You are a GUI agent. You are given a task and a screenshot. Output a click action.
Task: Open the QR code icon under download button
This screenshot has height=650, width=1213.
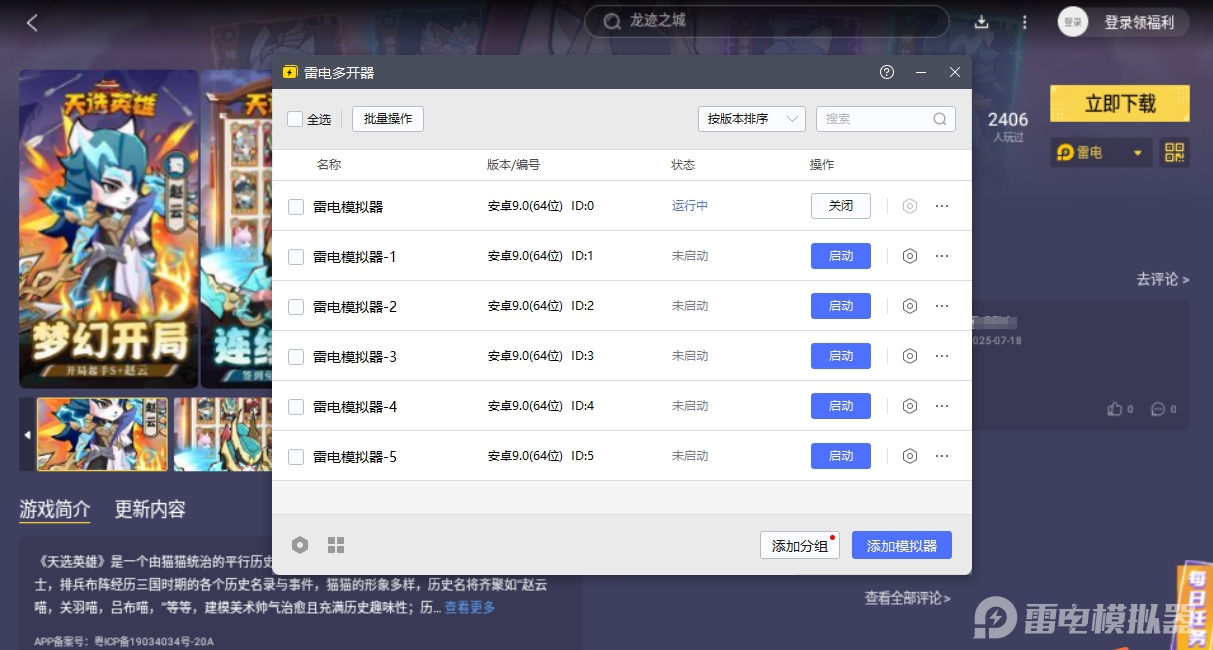pos(1174,153)
